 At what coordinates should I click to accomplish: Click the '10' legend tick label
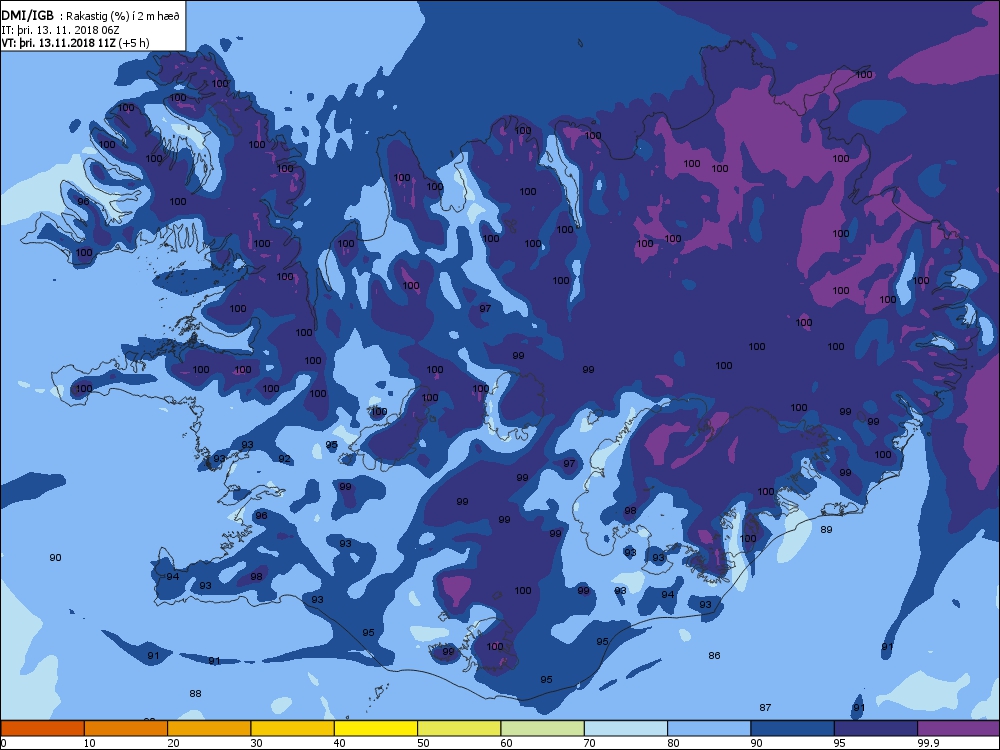click(90, 743)
